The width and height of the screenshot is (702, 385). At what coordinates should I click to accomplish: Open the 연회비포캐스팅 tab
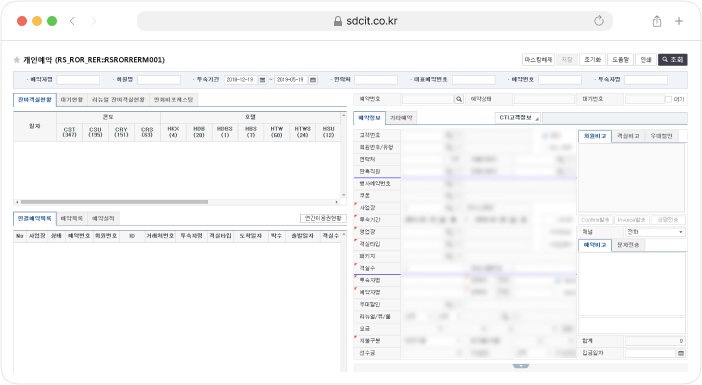(x=173, y=99)
